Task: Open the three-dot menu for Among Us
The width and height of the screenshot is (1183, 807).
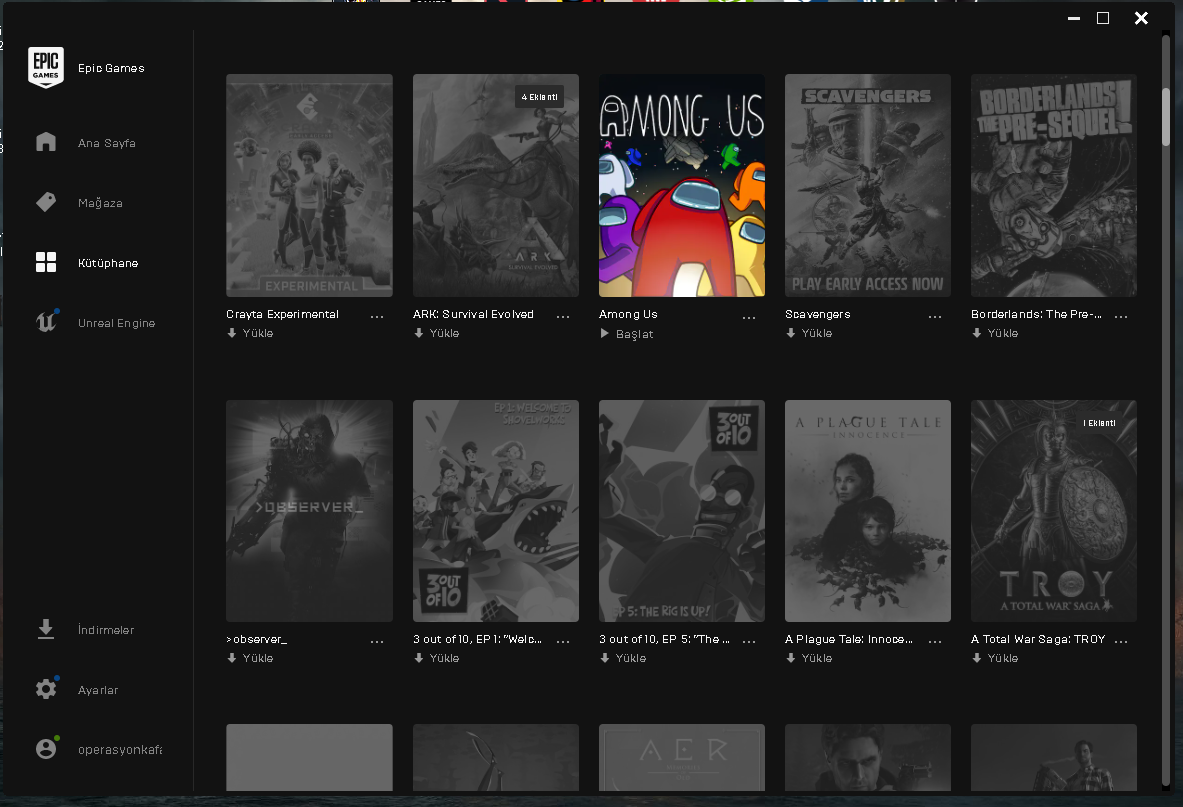Action: (x=749, y=318)
